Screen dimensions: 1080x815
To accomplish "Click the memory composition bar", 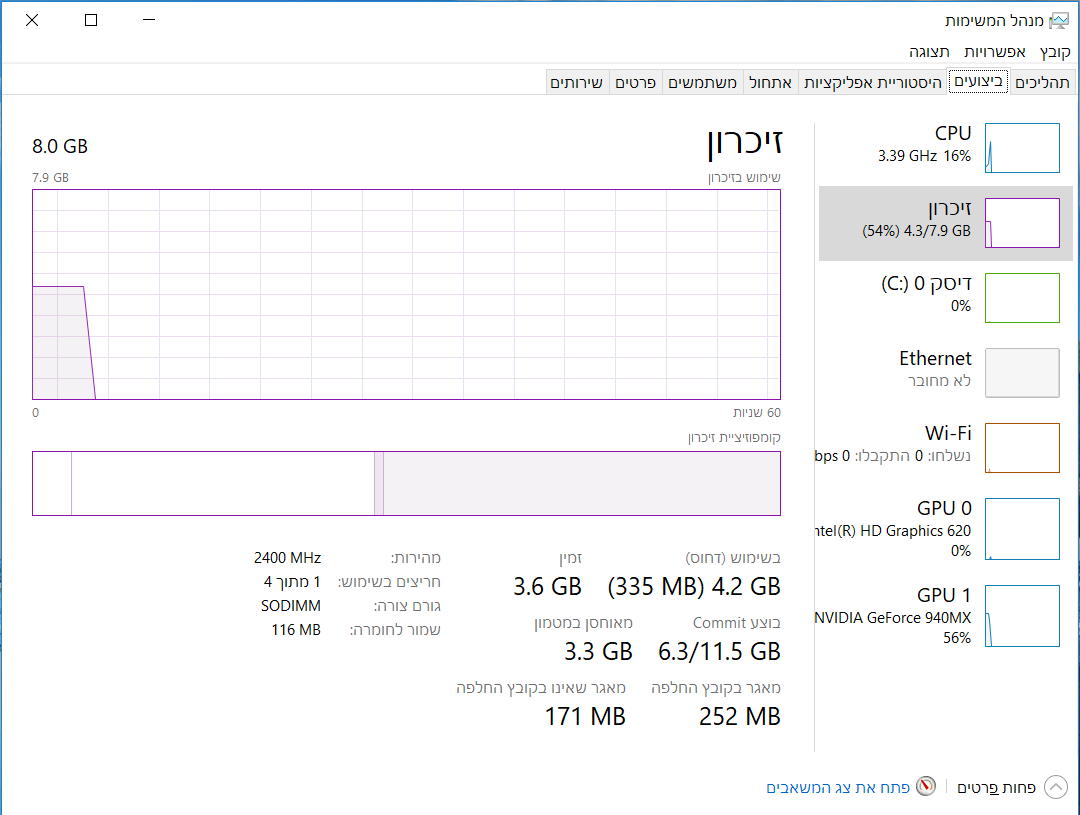I will pos(406,484).
